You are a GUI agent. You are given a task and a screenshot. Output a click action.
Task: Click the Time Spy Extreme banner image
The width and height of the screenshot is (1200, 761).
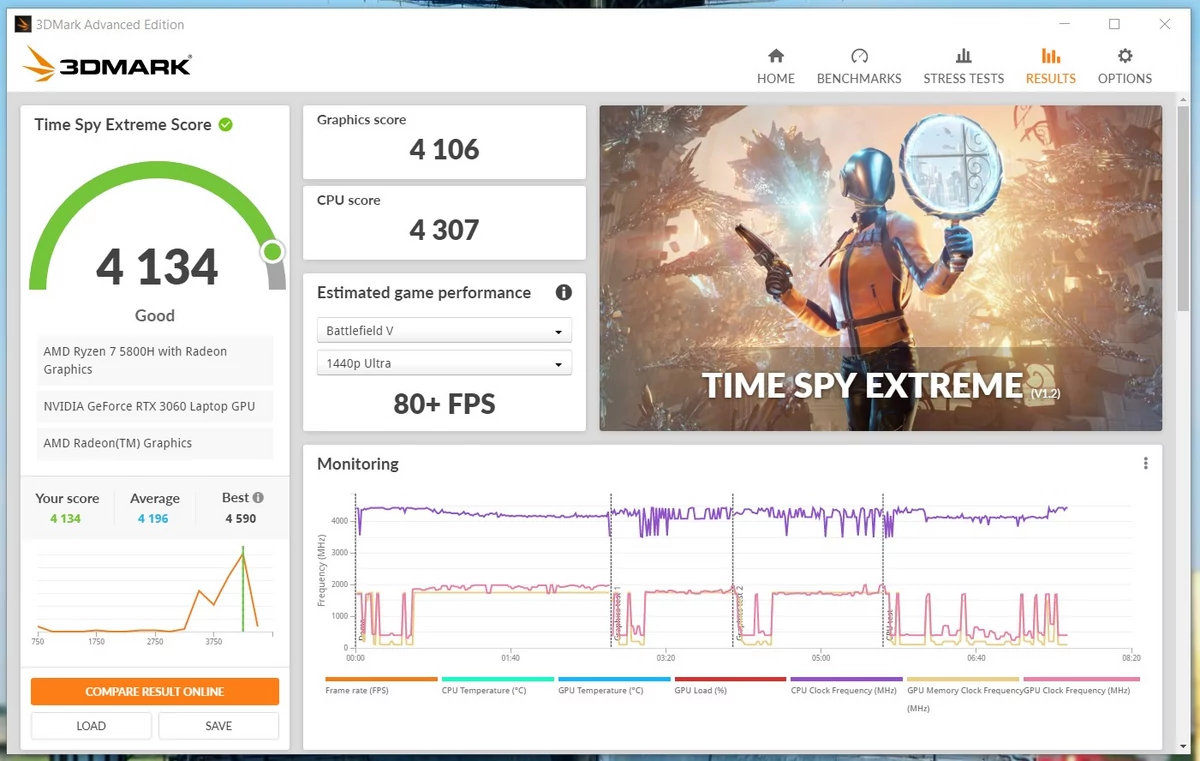coord(881,268)
